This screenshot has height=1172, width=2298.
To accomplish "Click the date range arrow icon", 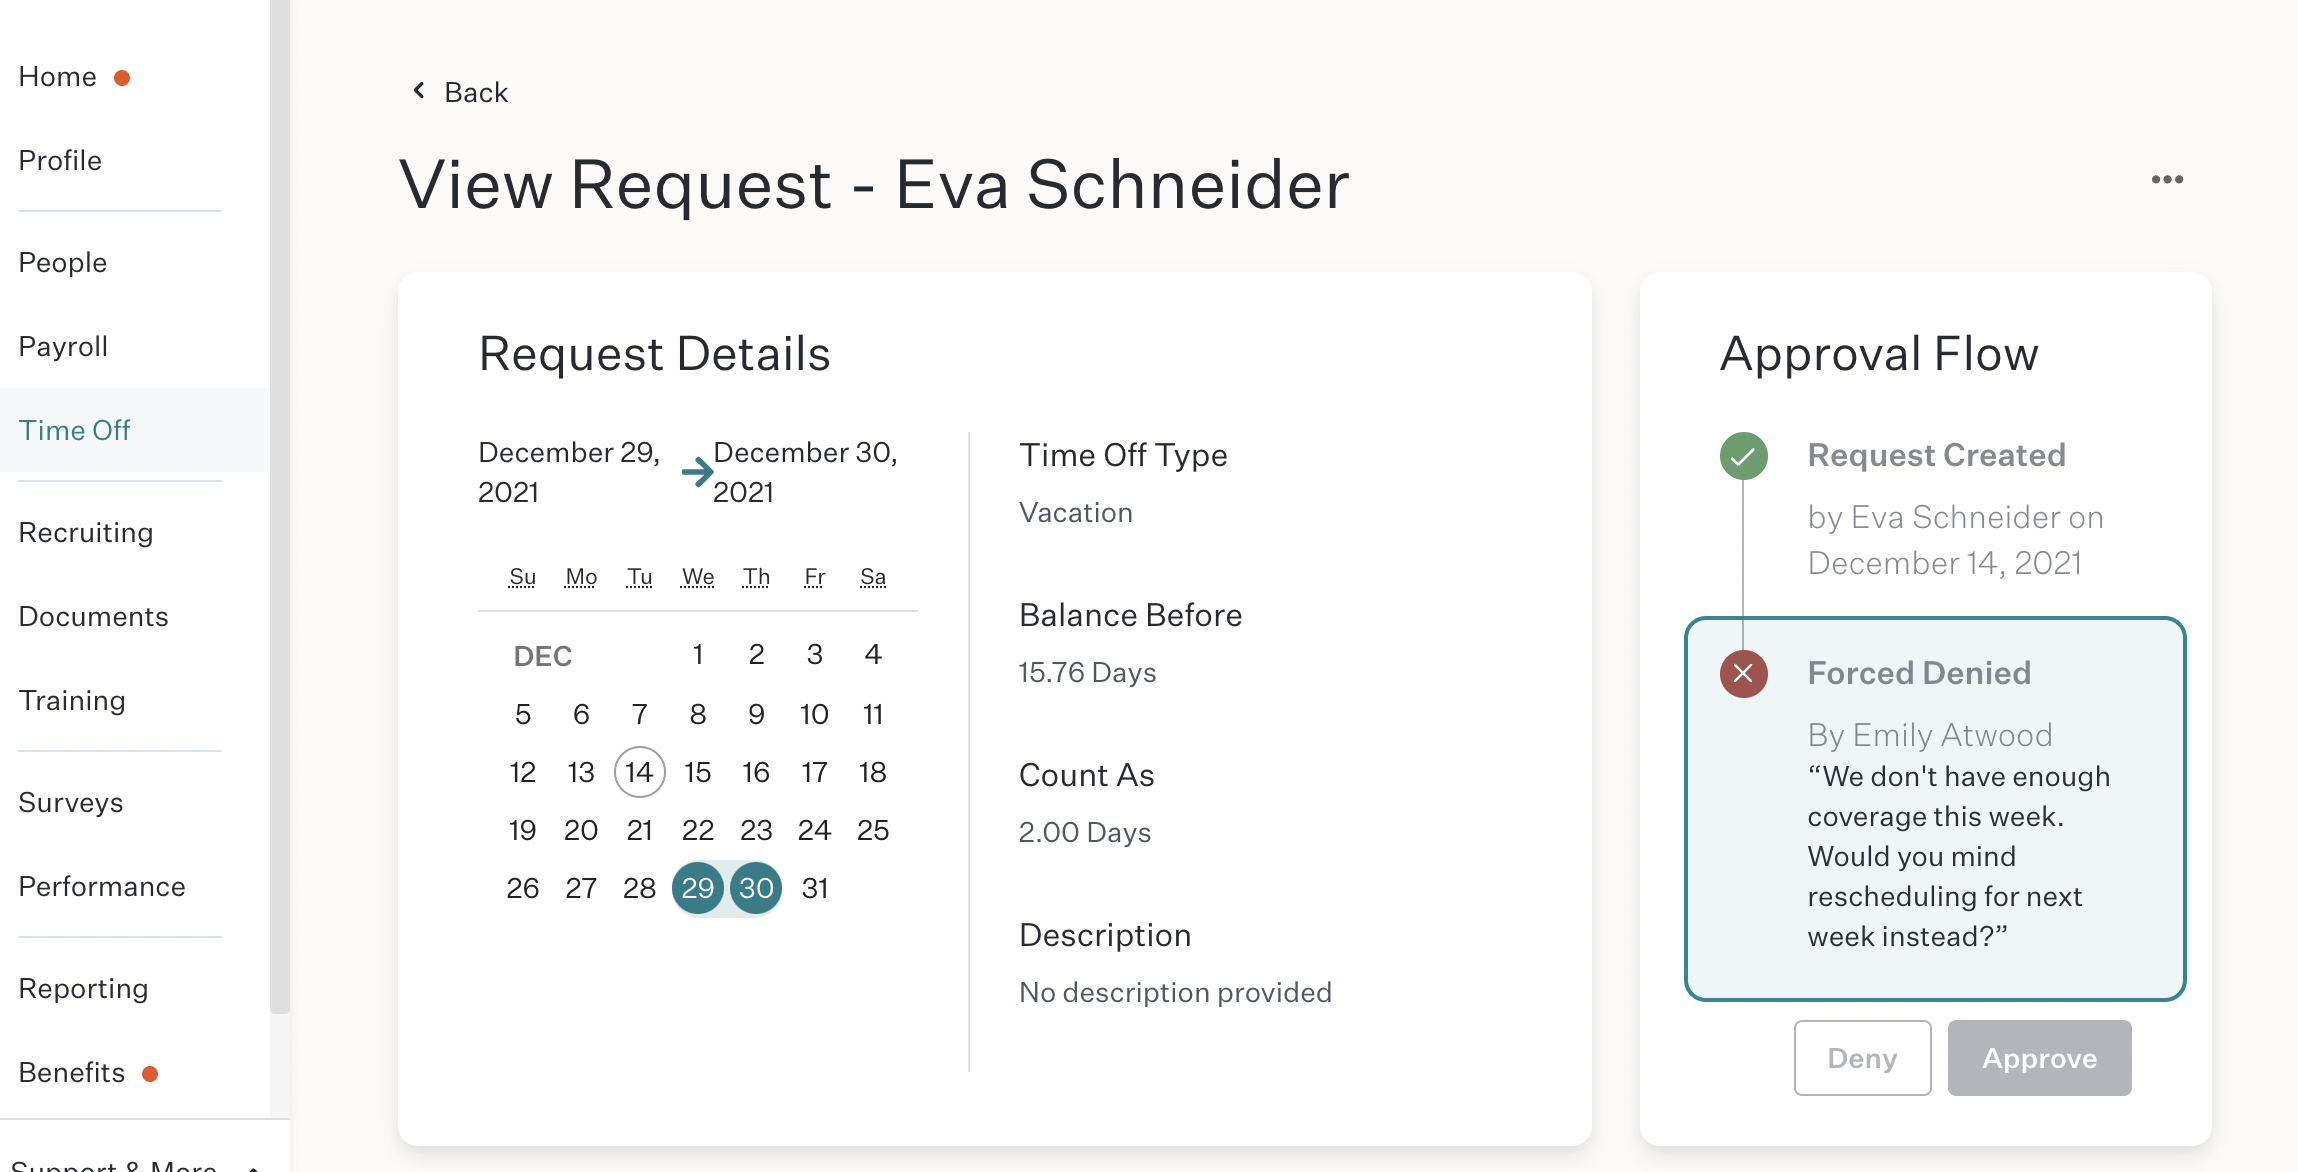I will point(697,471).
